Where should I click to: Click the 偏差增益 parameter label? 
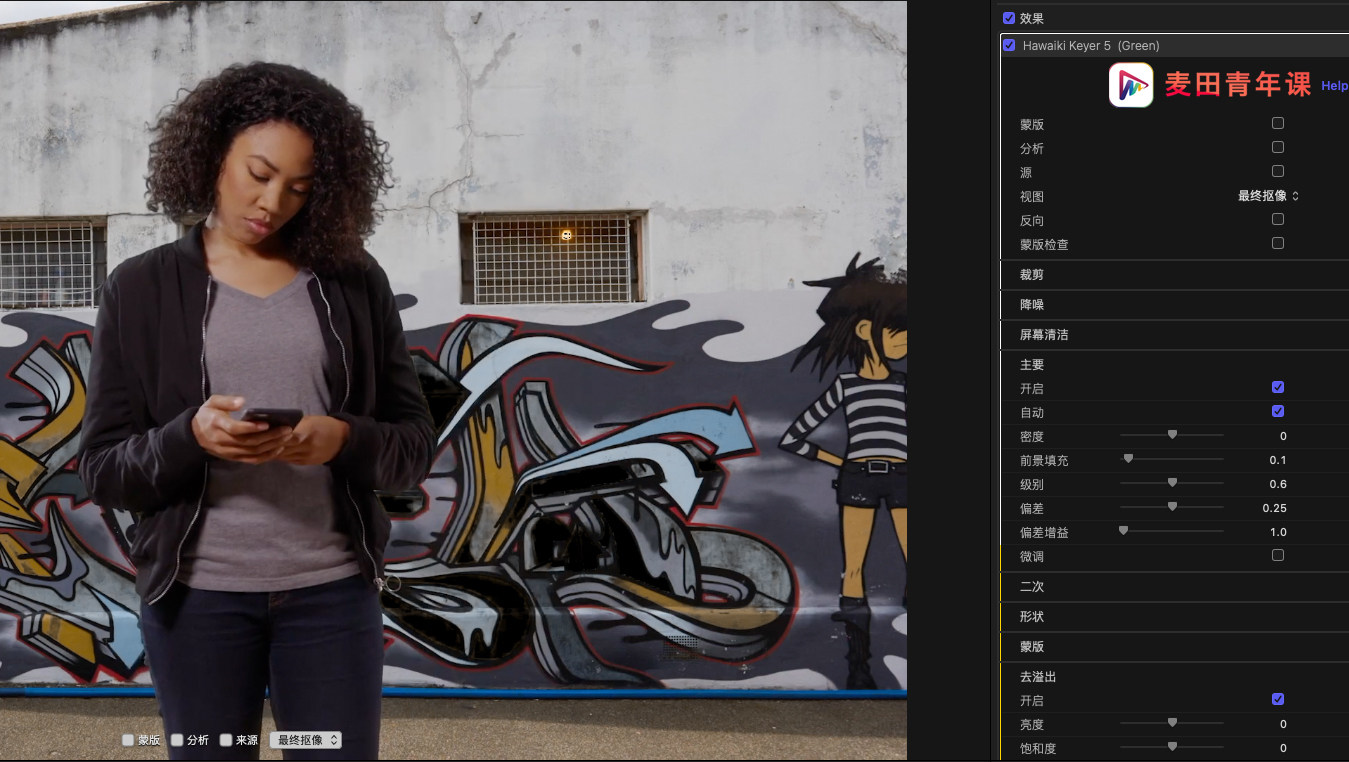coord(1044,533)
